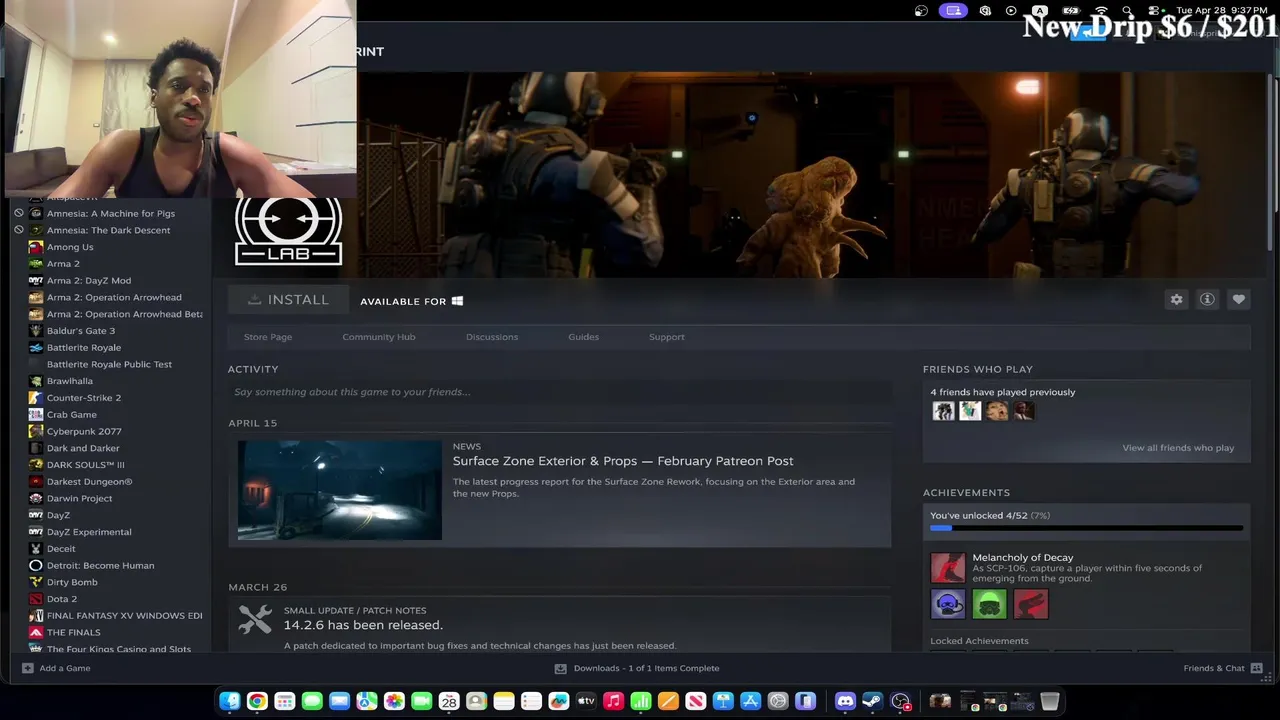Open Photos app from the dock
This screenshot has height=720, width=1280.
coord(394,701)
